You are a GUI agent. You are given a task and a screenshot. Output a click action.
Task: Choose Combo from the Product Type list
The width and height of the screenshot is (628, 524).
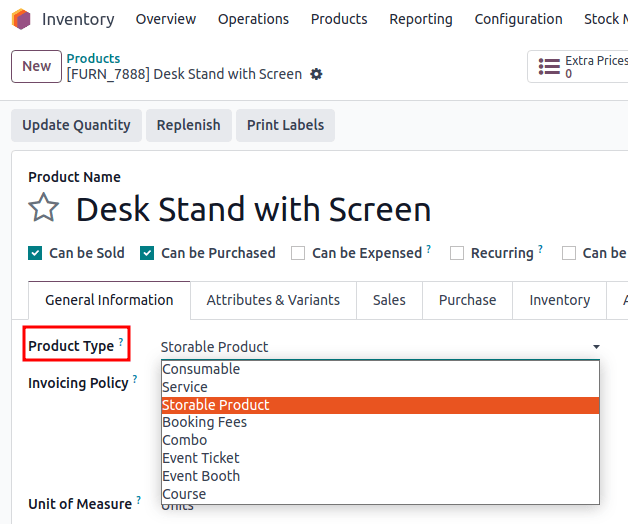click(380, 440)
